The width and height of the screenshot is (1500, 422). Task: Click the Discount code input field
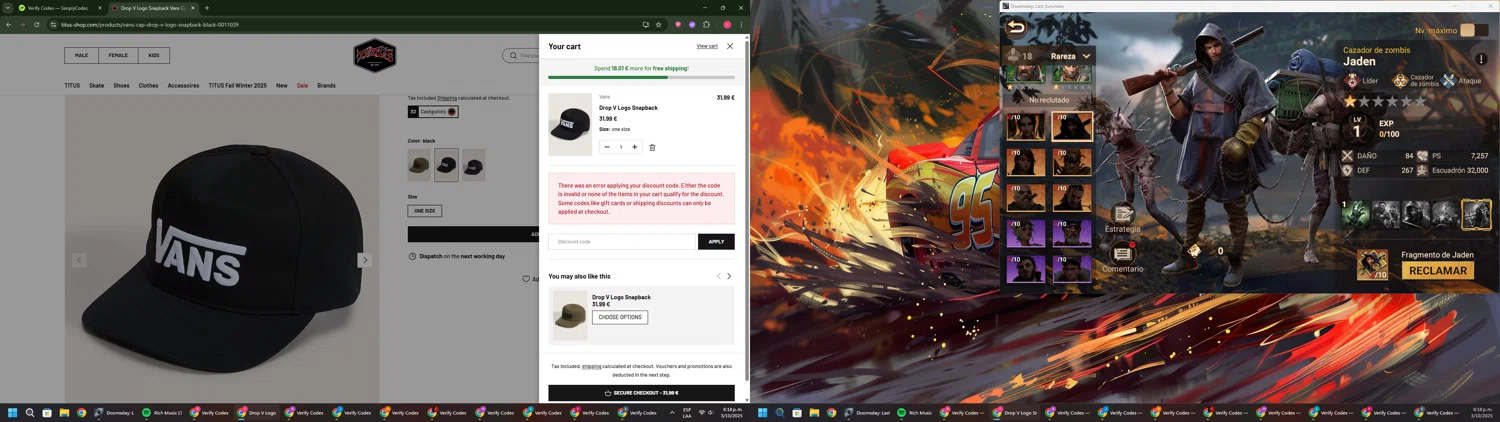coord(621,241)
